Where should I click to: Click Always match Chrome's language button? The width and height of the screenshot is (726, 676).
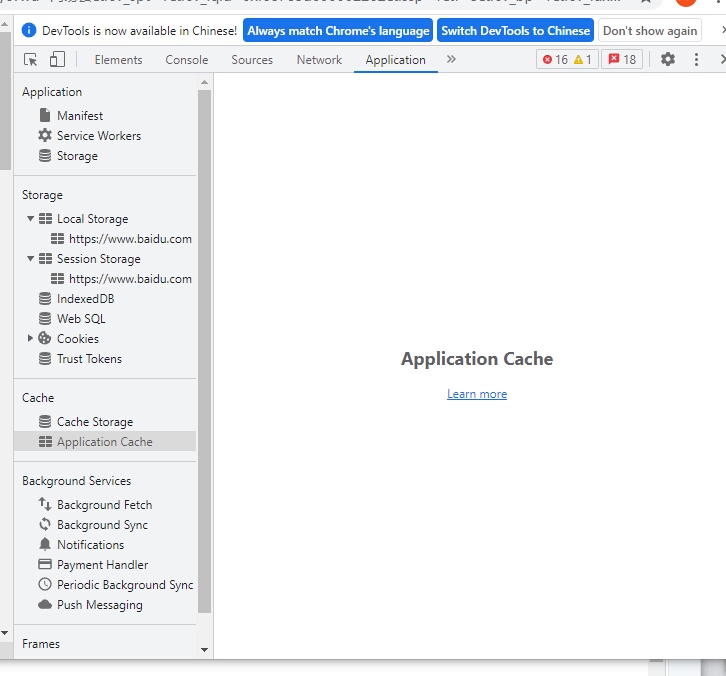coord(338,31)
